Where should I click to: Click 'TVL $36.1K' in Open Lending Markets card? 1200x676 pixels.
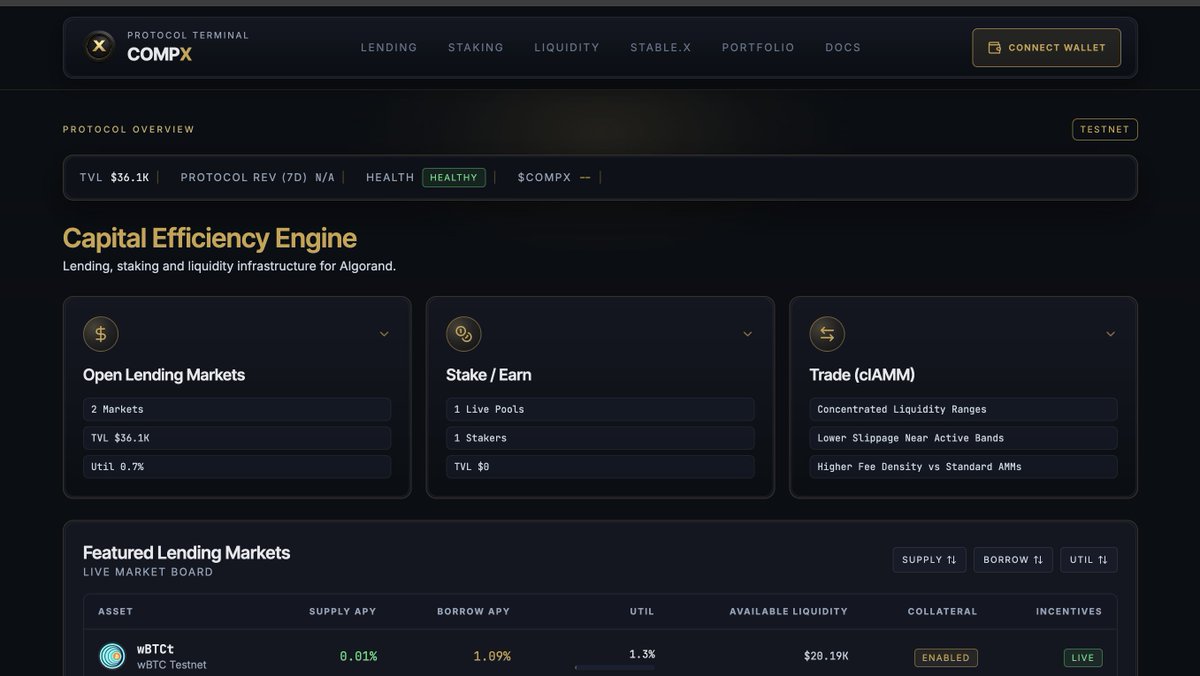pyautogui.click(x=237, y=438)
